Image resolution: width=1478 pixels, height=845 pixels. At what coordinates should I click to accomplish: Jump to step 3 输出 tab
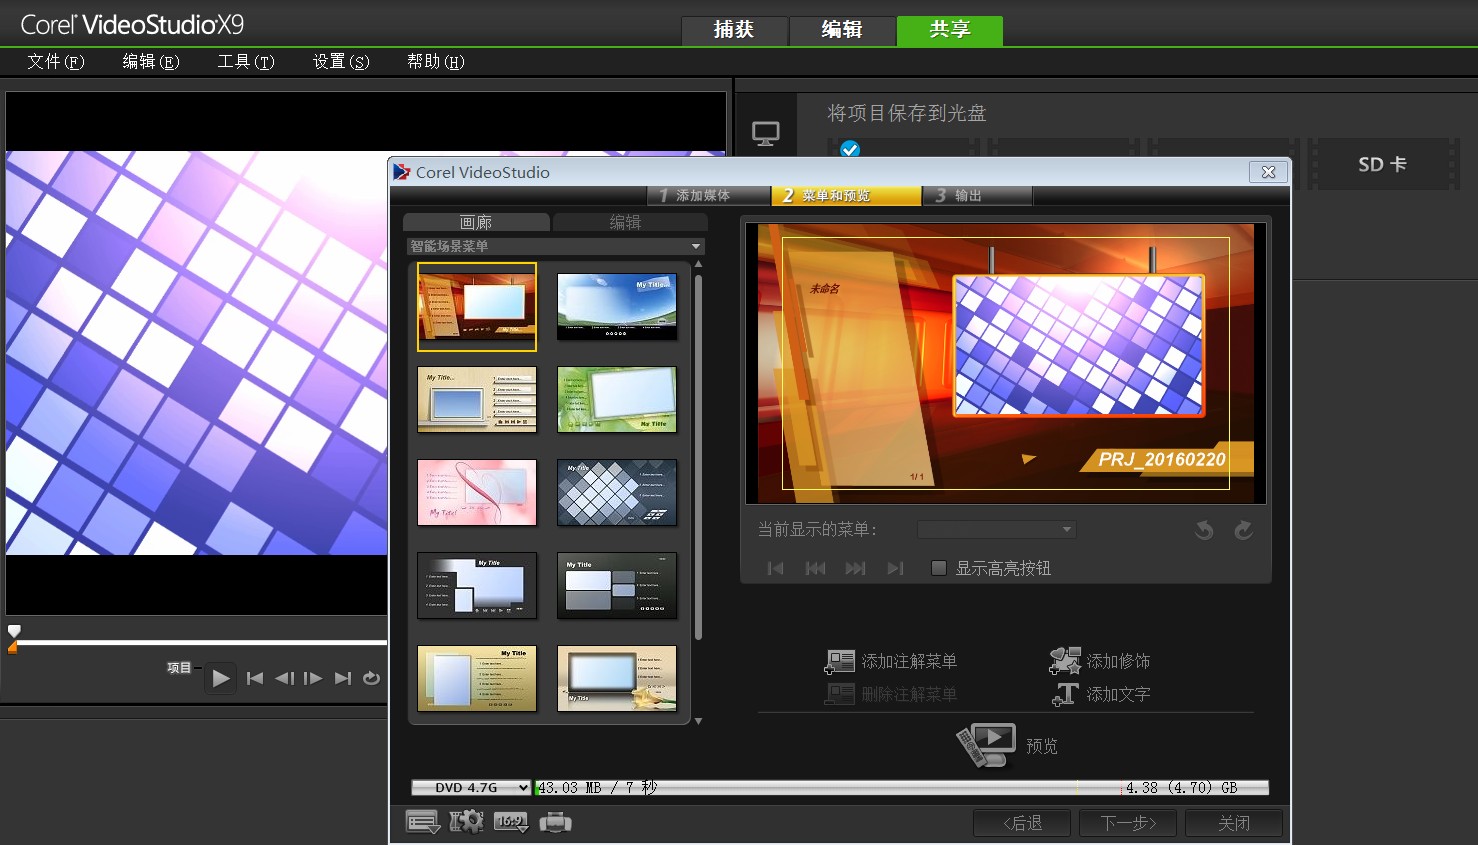click(976, 196)
